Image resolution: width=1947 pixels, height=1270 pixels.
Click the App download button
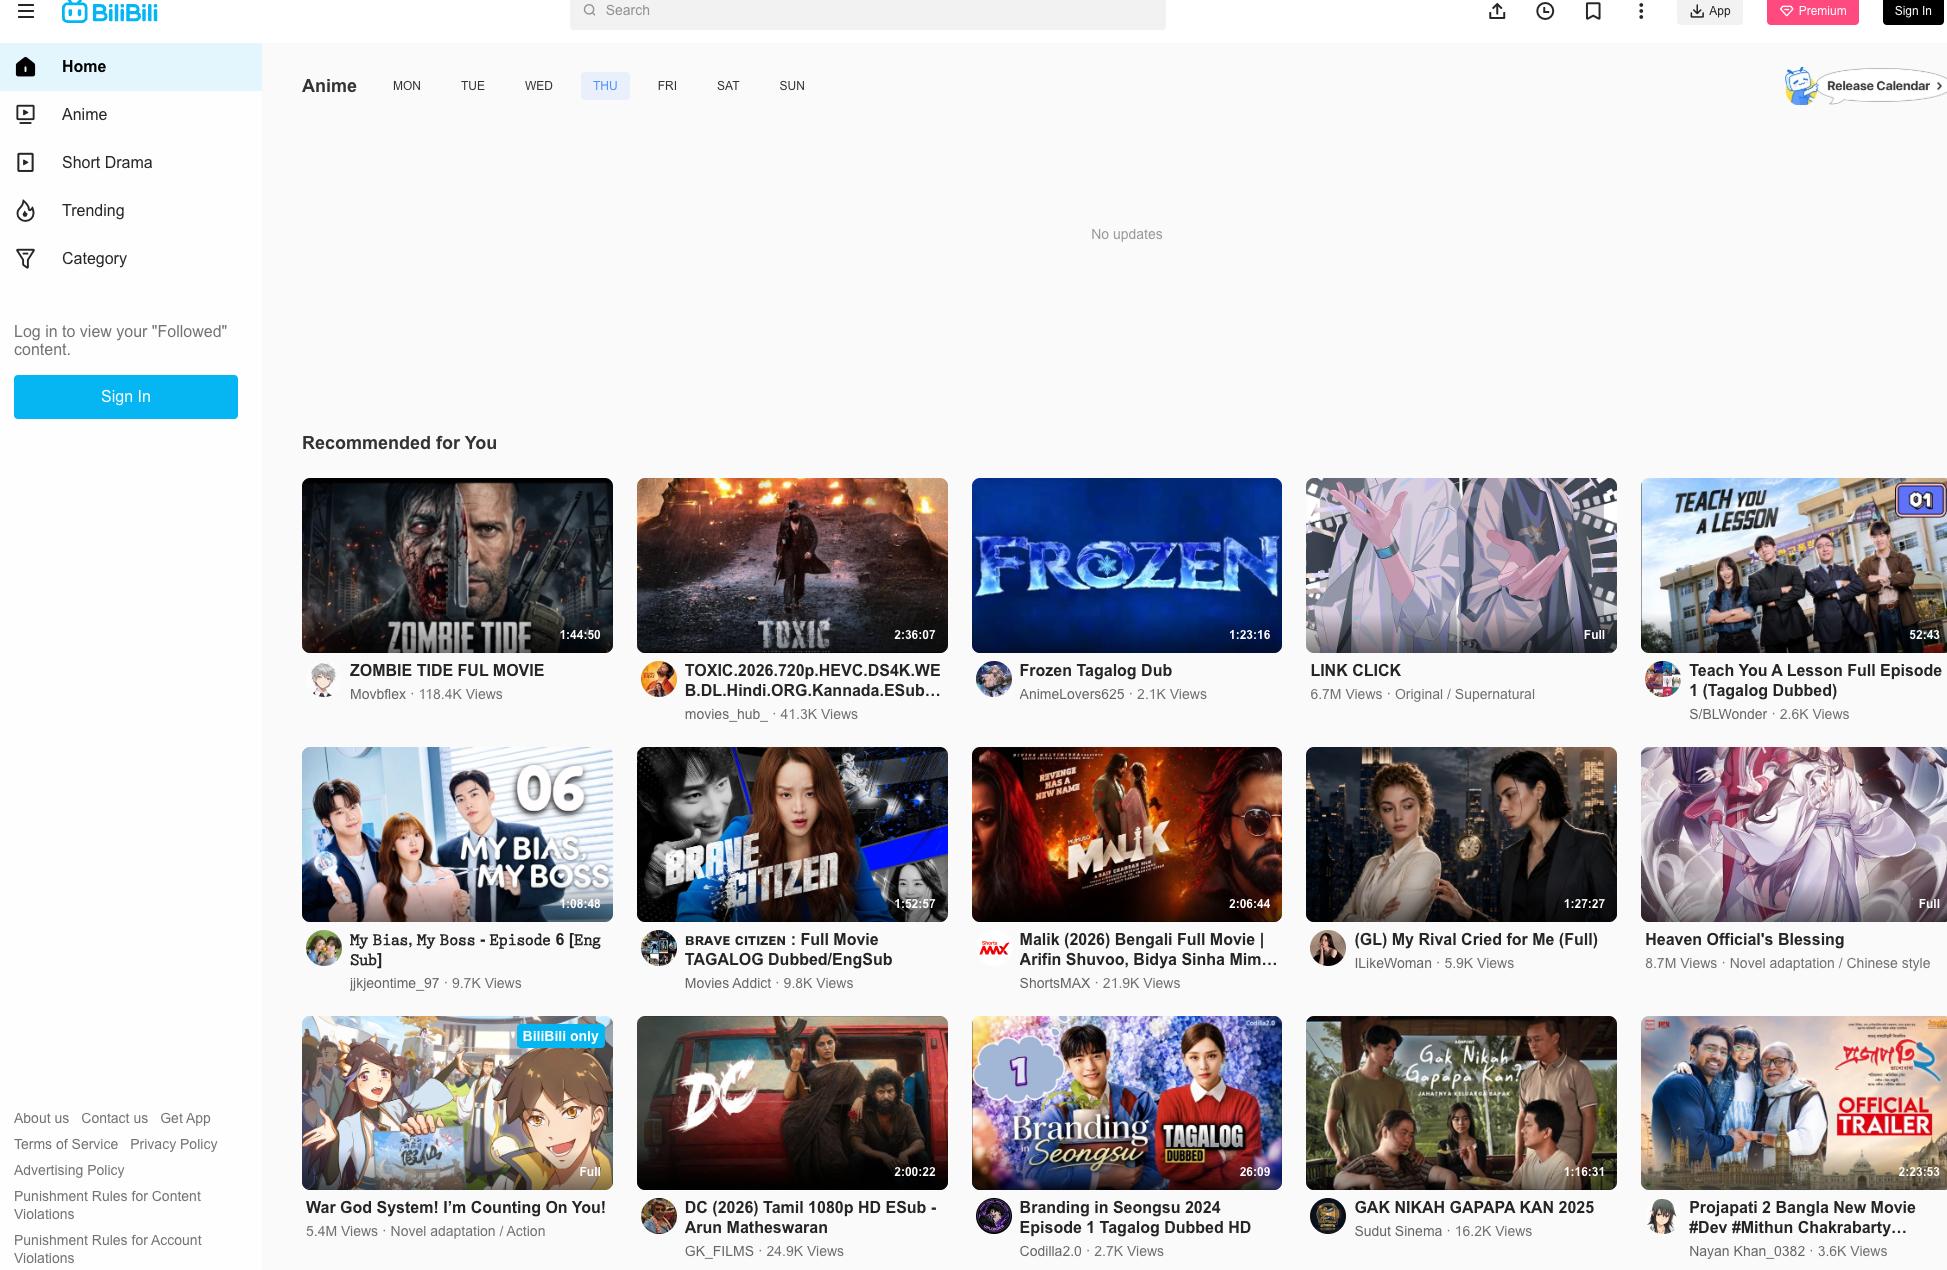1710,11
